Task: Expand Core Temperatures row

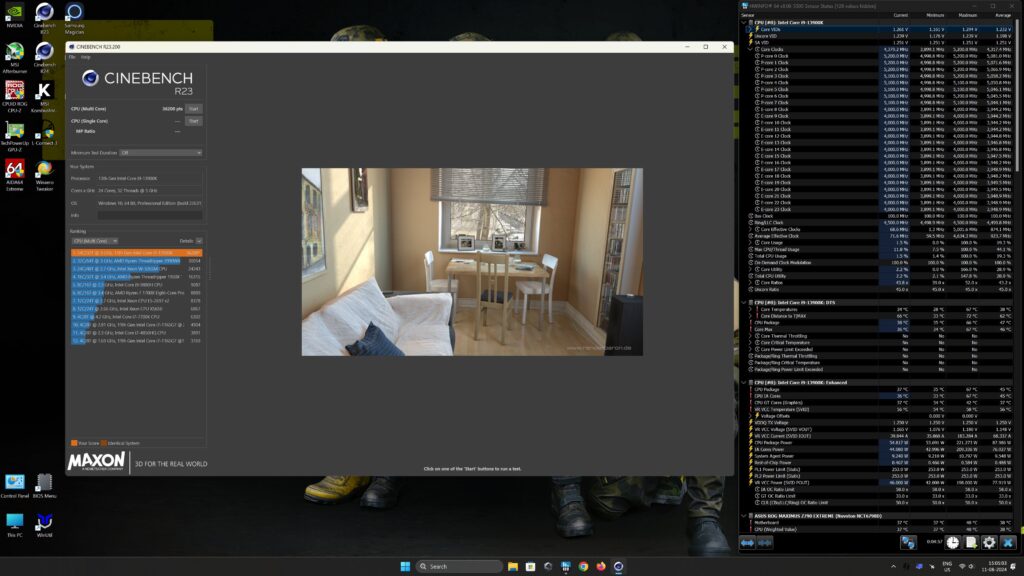Action: pyautogui.click(x=750, y=310)
